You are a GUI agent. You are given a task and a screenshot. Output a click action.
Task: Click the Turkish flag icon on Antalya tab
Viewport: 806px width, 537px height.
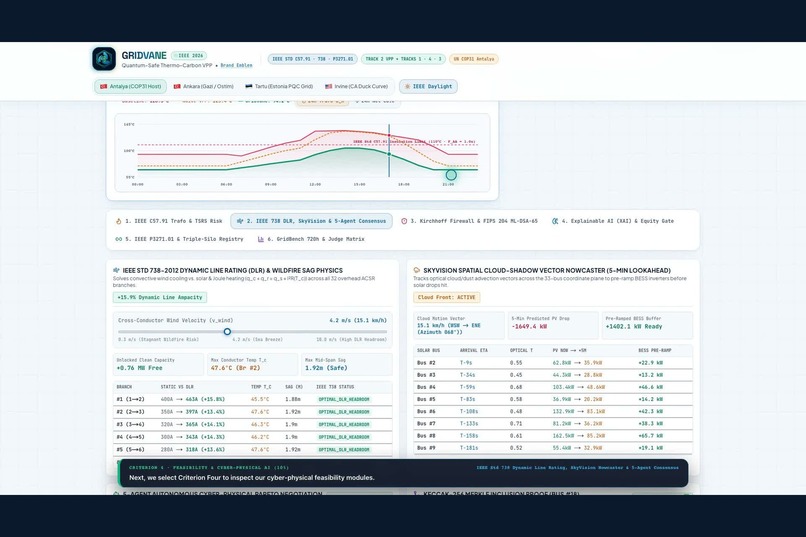coord(103,86)
